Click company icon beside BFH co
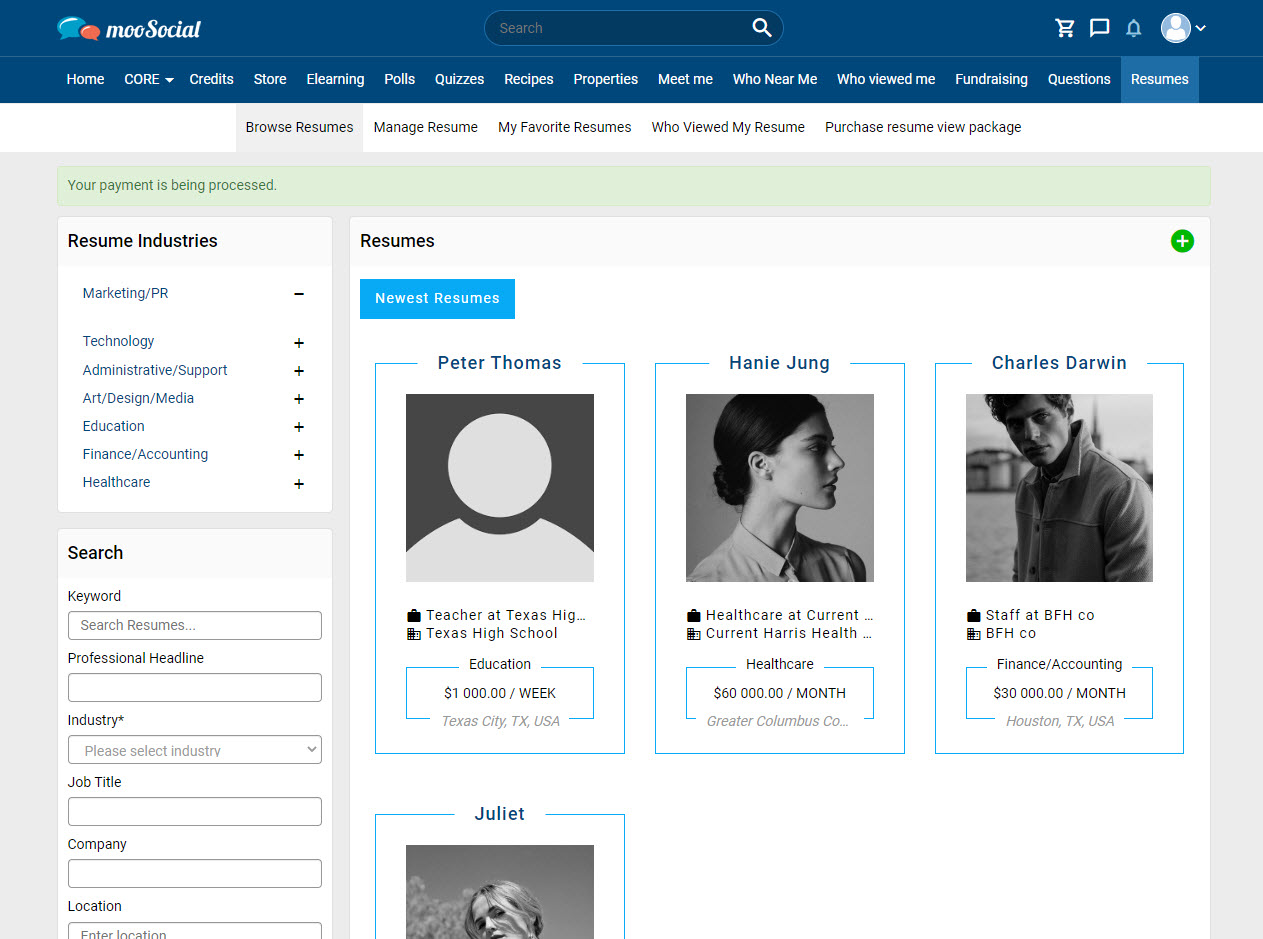Viewport: 1263px width, 939px height. [974, 633]
